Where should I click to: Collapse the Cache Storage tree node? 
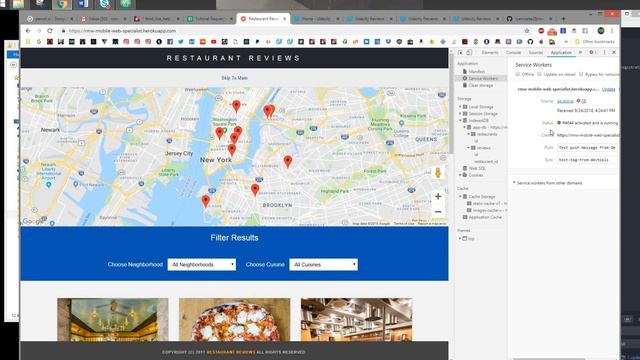(460, 196)
